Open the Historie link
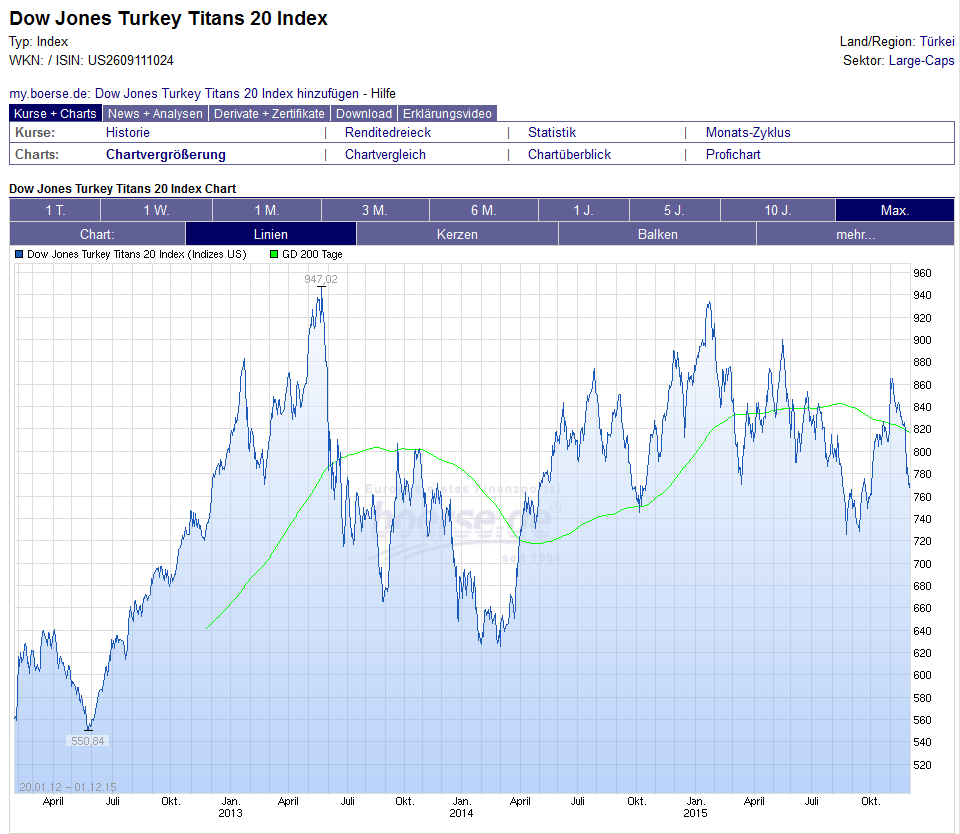 [x=127, y=132]
